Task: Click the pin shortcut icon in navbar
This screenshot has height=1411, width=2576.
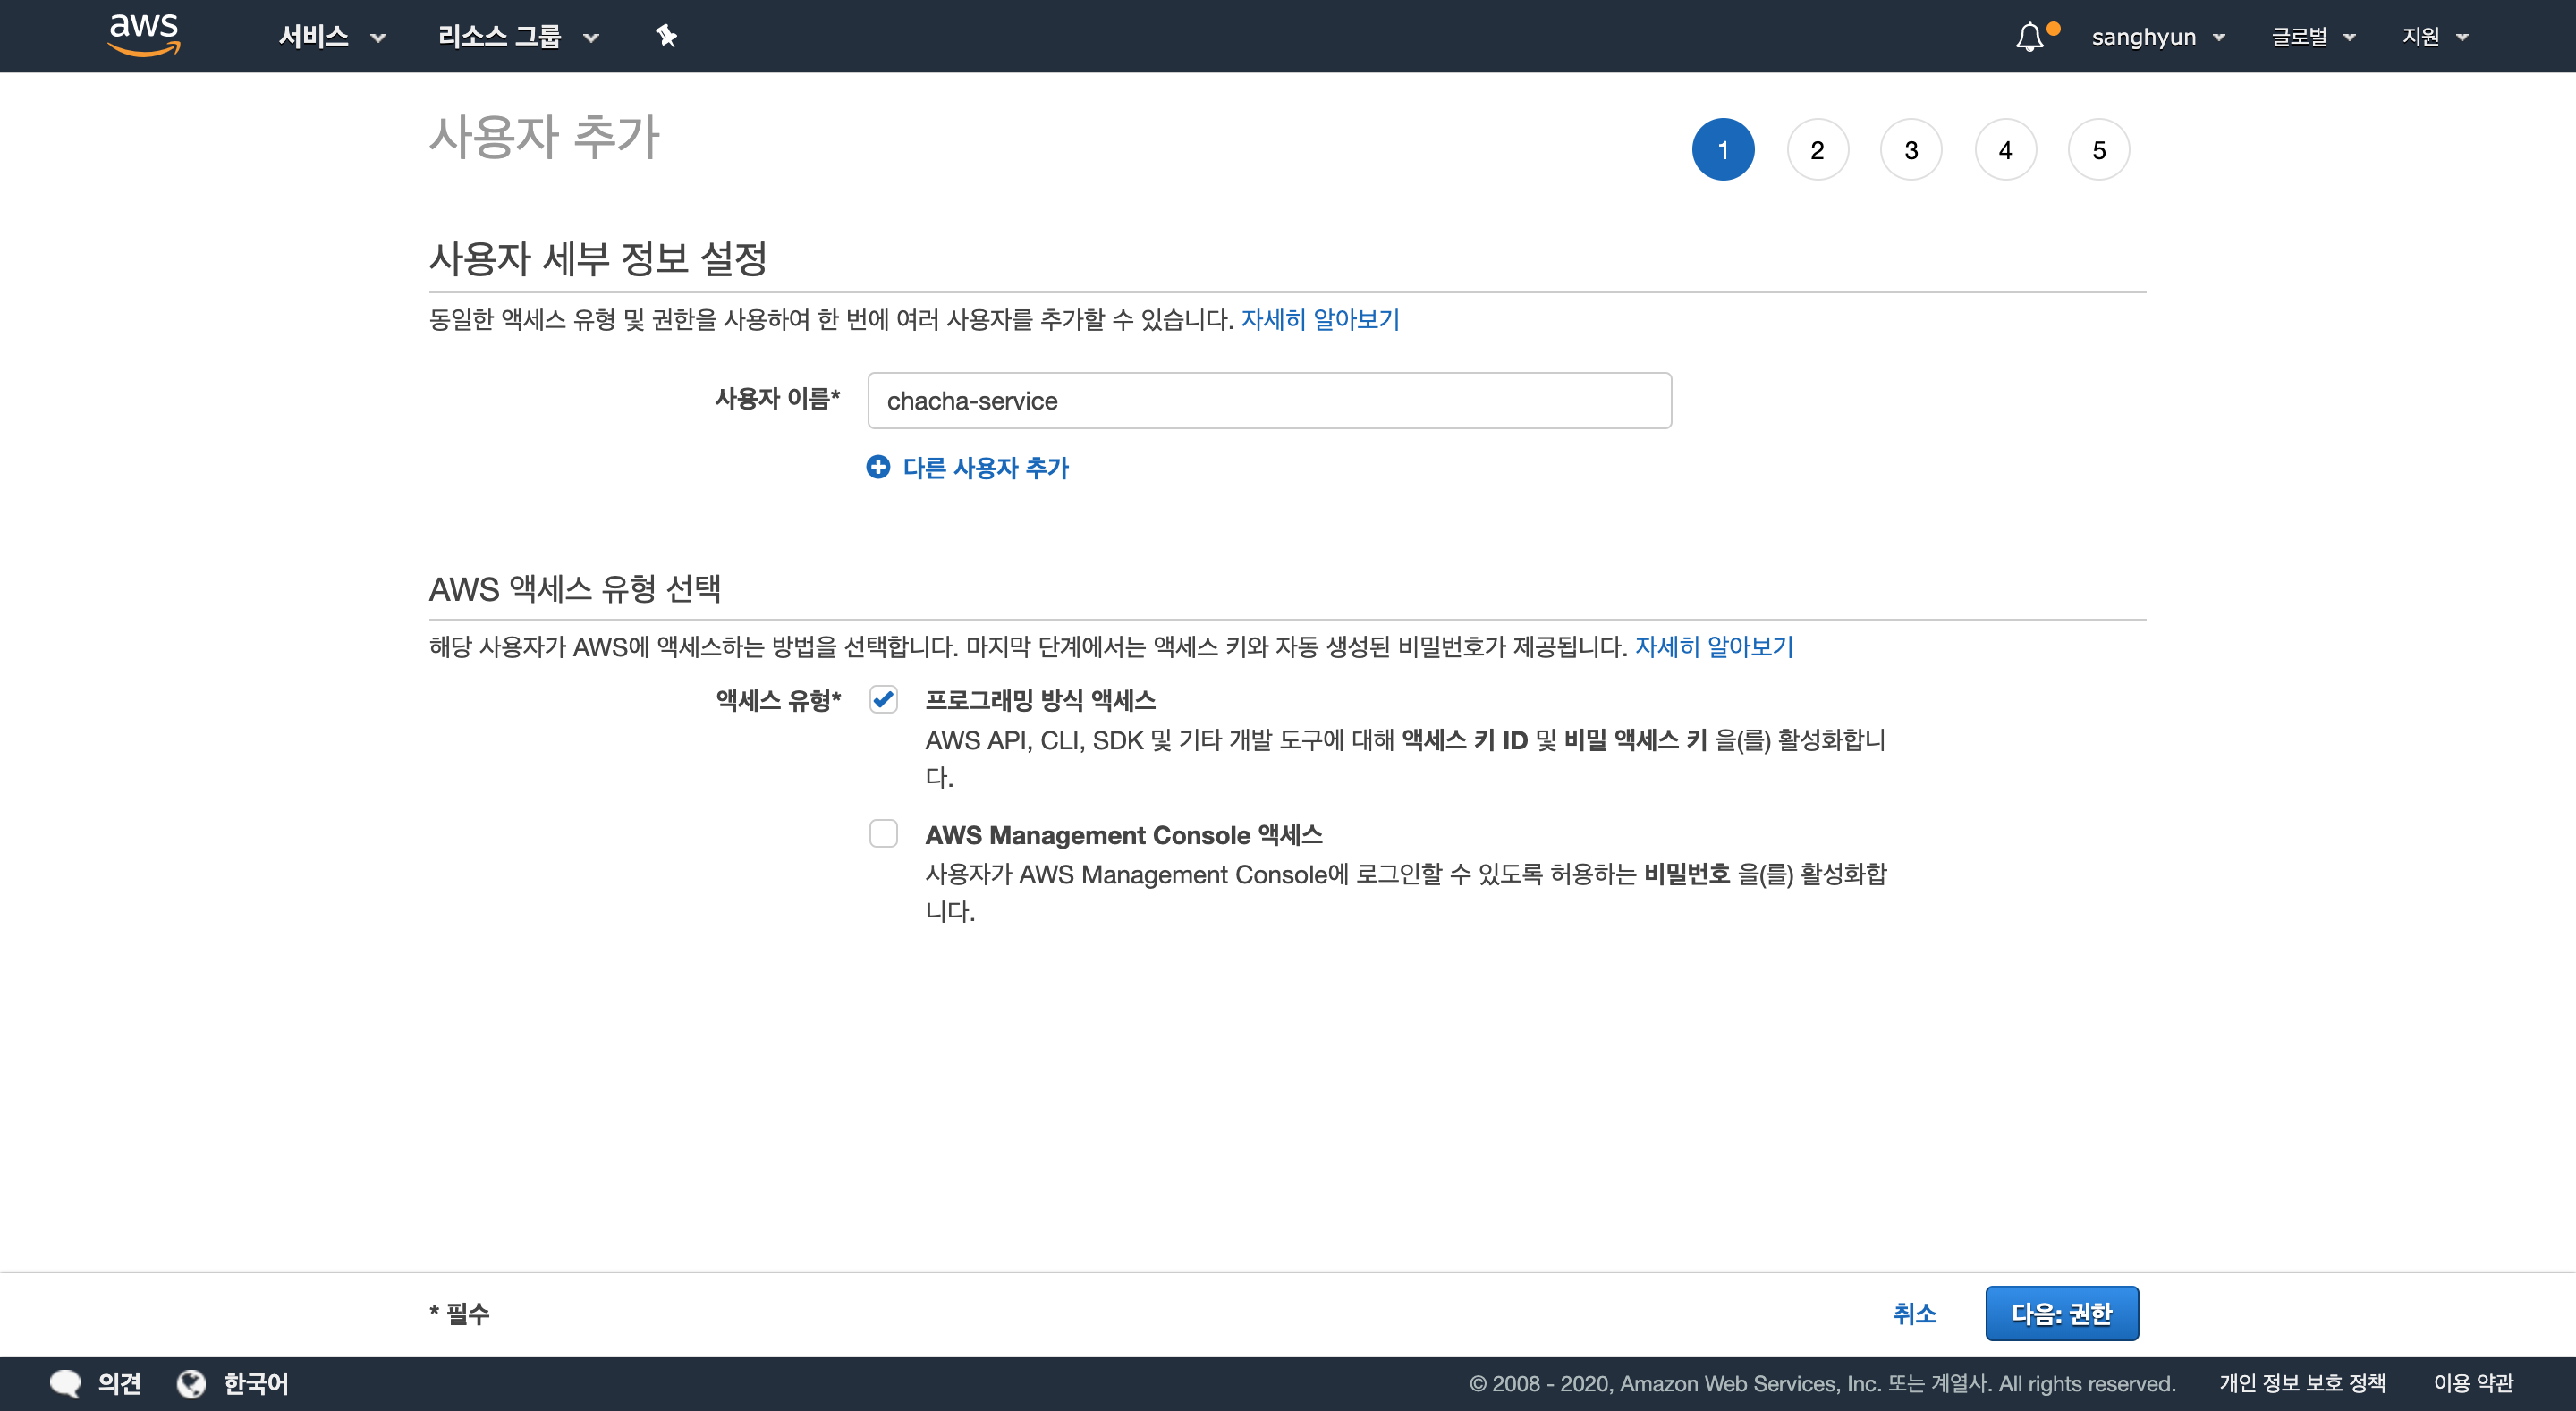Action: click(x=666, y=36)
